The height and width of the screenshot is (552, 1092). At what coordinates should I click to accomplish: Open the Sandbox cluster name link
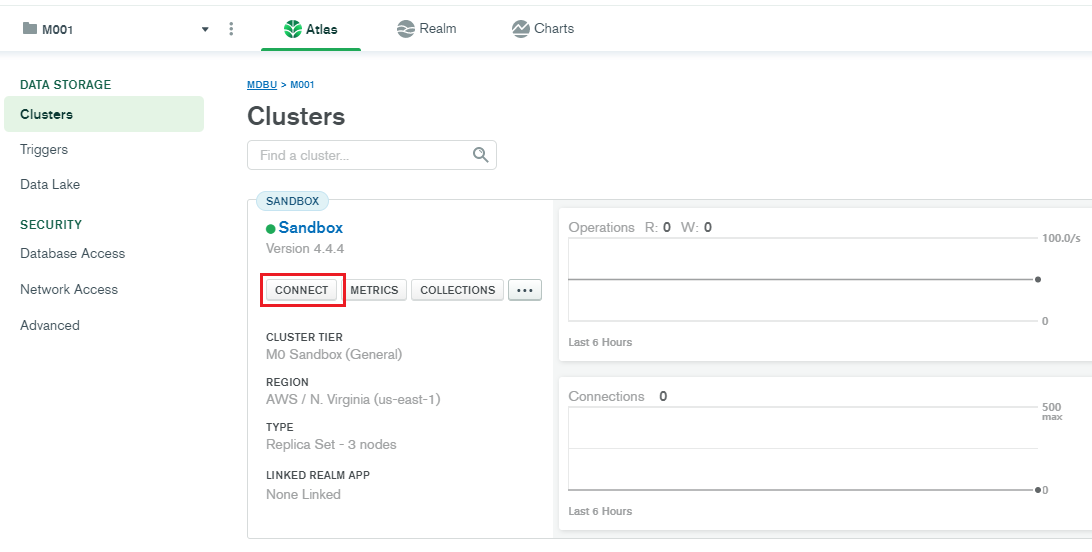tap(311, 228)
